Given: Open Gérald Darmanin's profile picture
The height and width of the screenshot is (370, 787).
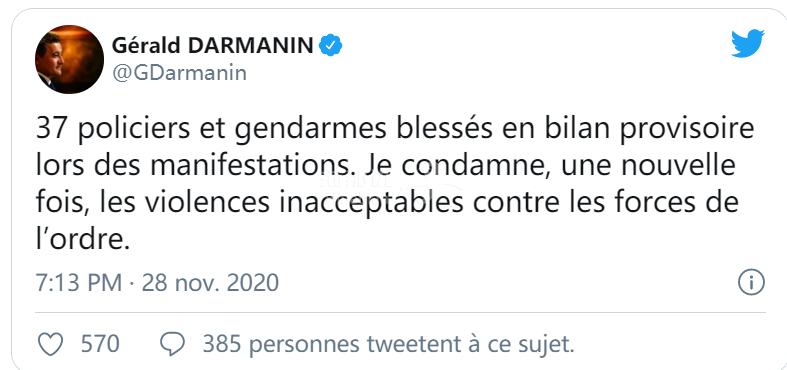Looking at the screenshot, I should tap(69, 59).
